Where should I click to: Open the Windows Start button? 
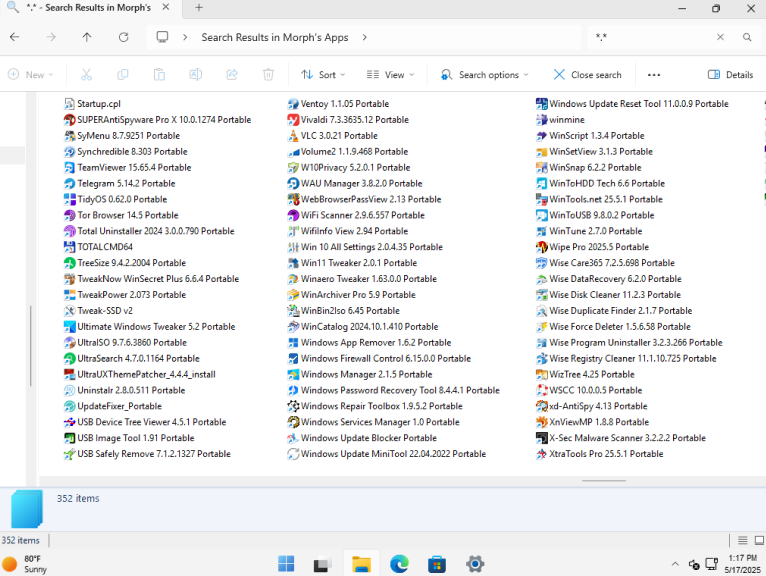tap(286, 564)
